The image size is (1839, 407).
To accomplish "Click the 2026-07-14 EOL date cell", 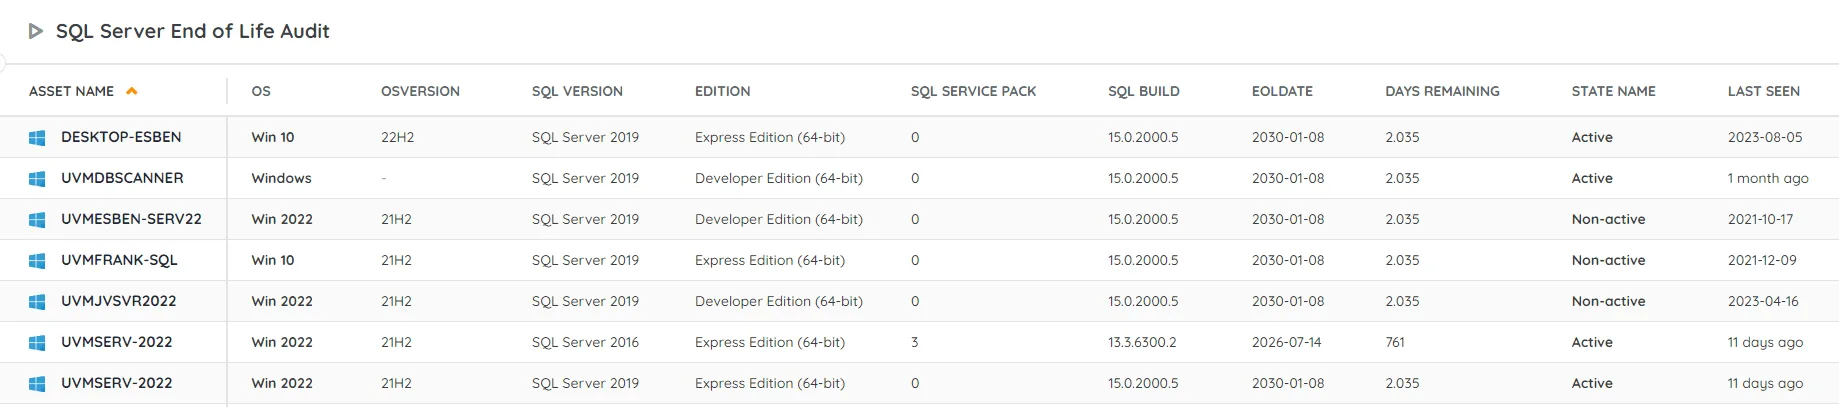I will (1286, 342).
